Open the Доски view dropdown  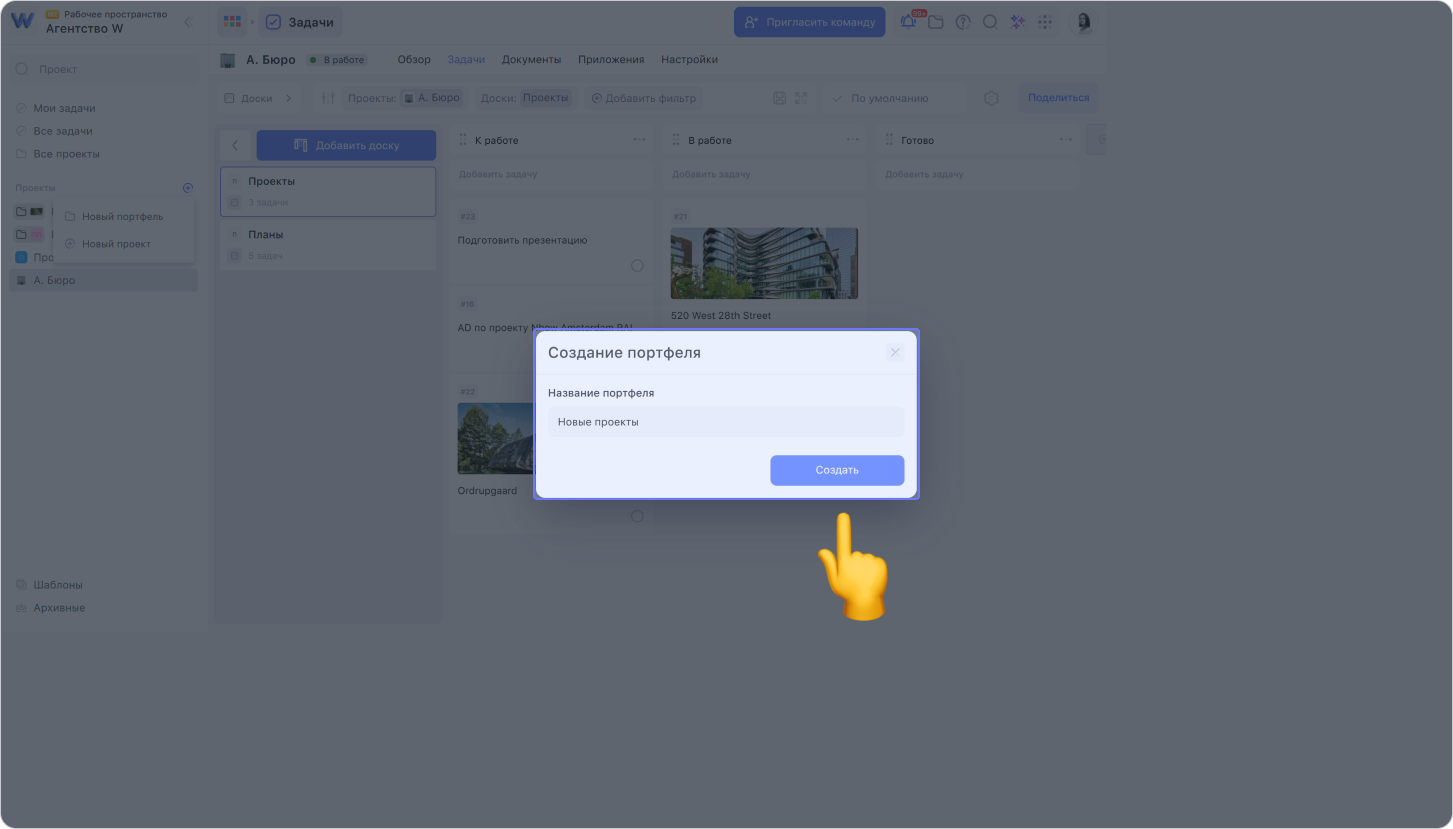tap(259, 98)
